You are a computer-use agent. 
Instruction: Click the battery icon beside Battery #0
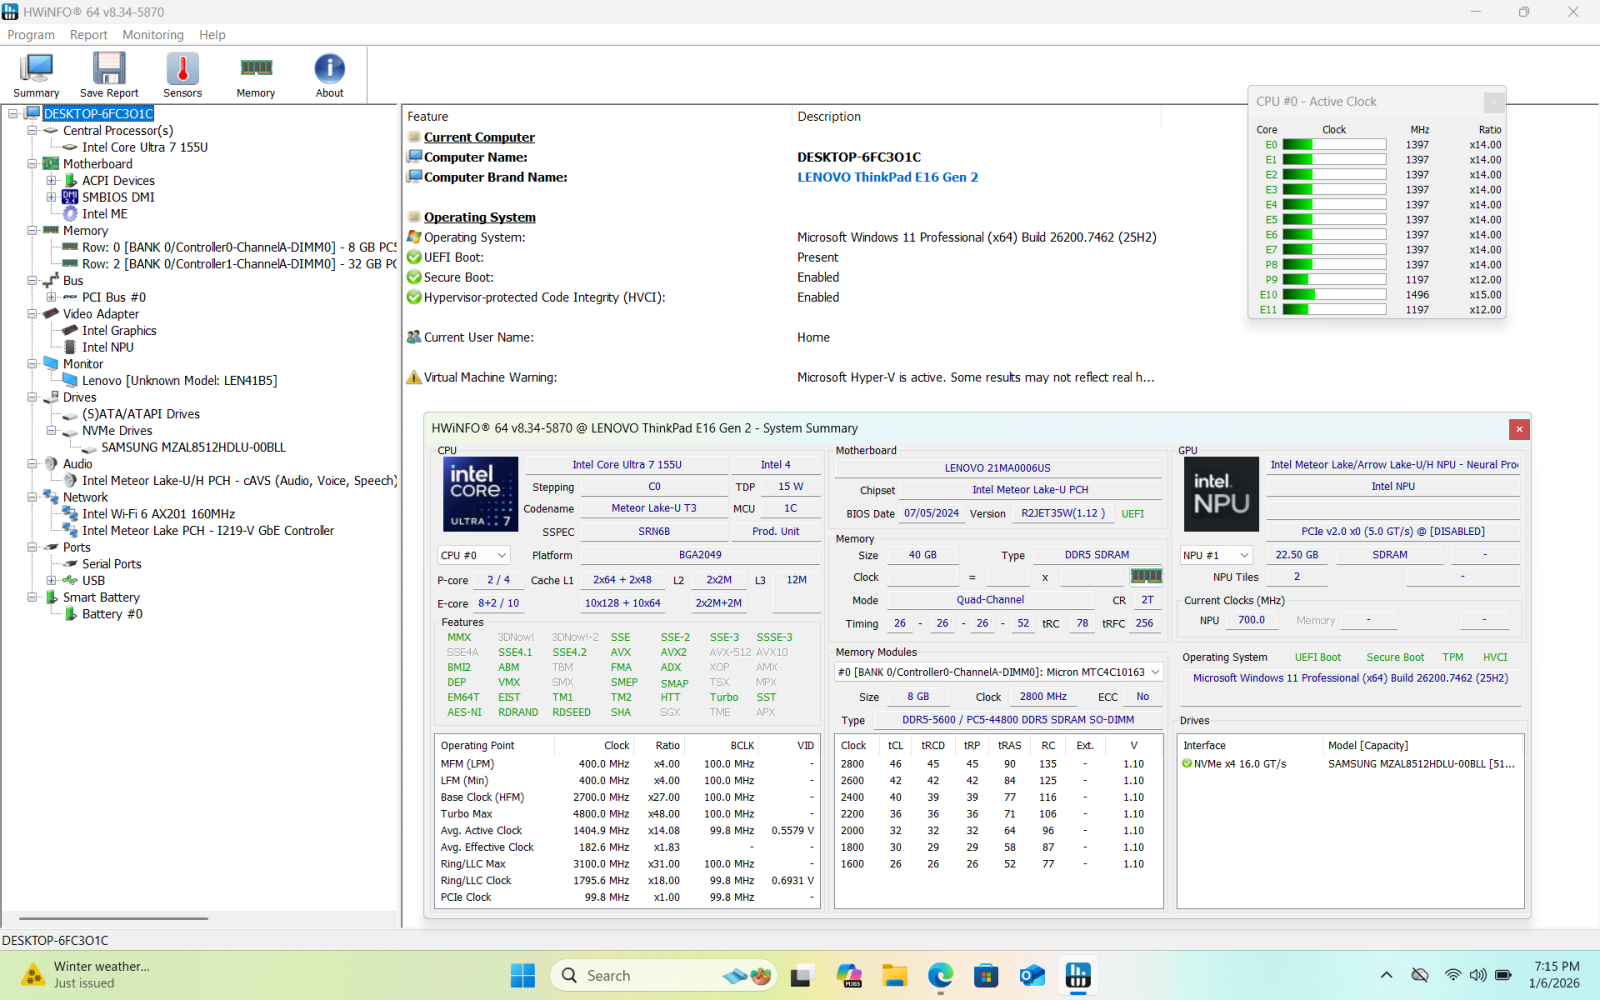click(x=71, y=614)
